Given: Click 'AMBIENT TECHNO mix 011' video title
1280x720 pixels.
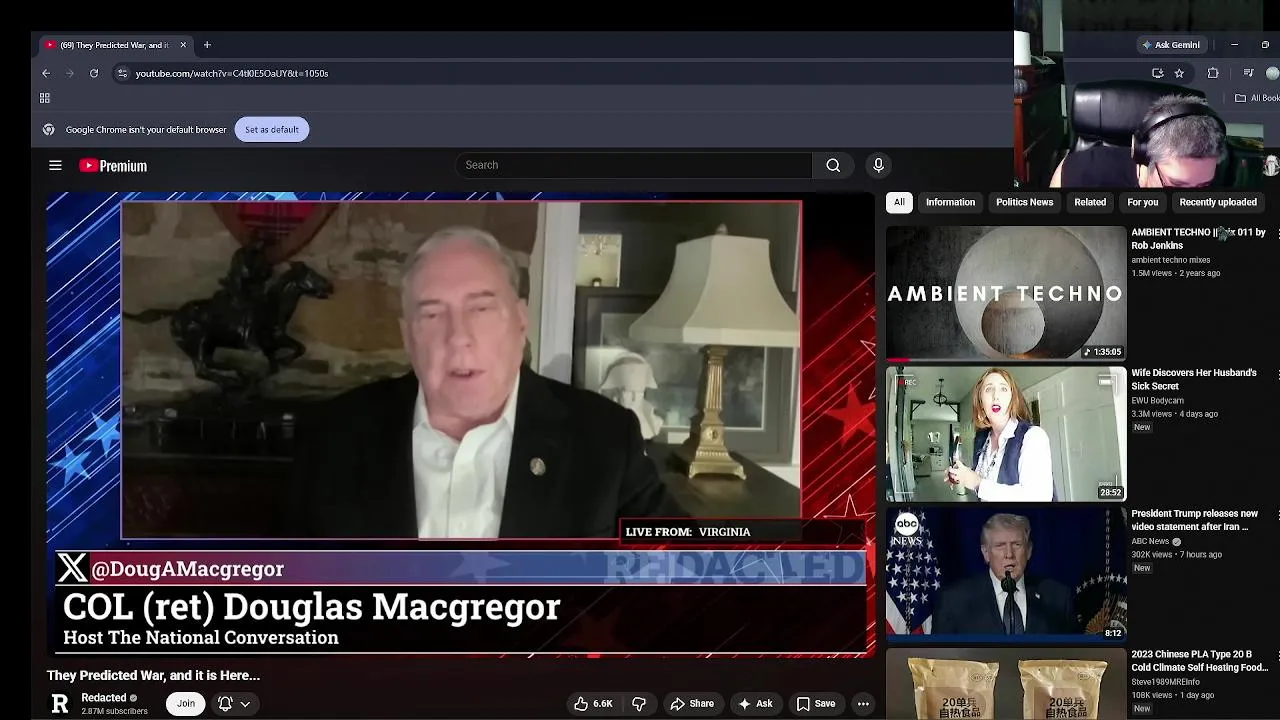Looking at the screenshot, I should click(x=1198, y=238).
